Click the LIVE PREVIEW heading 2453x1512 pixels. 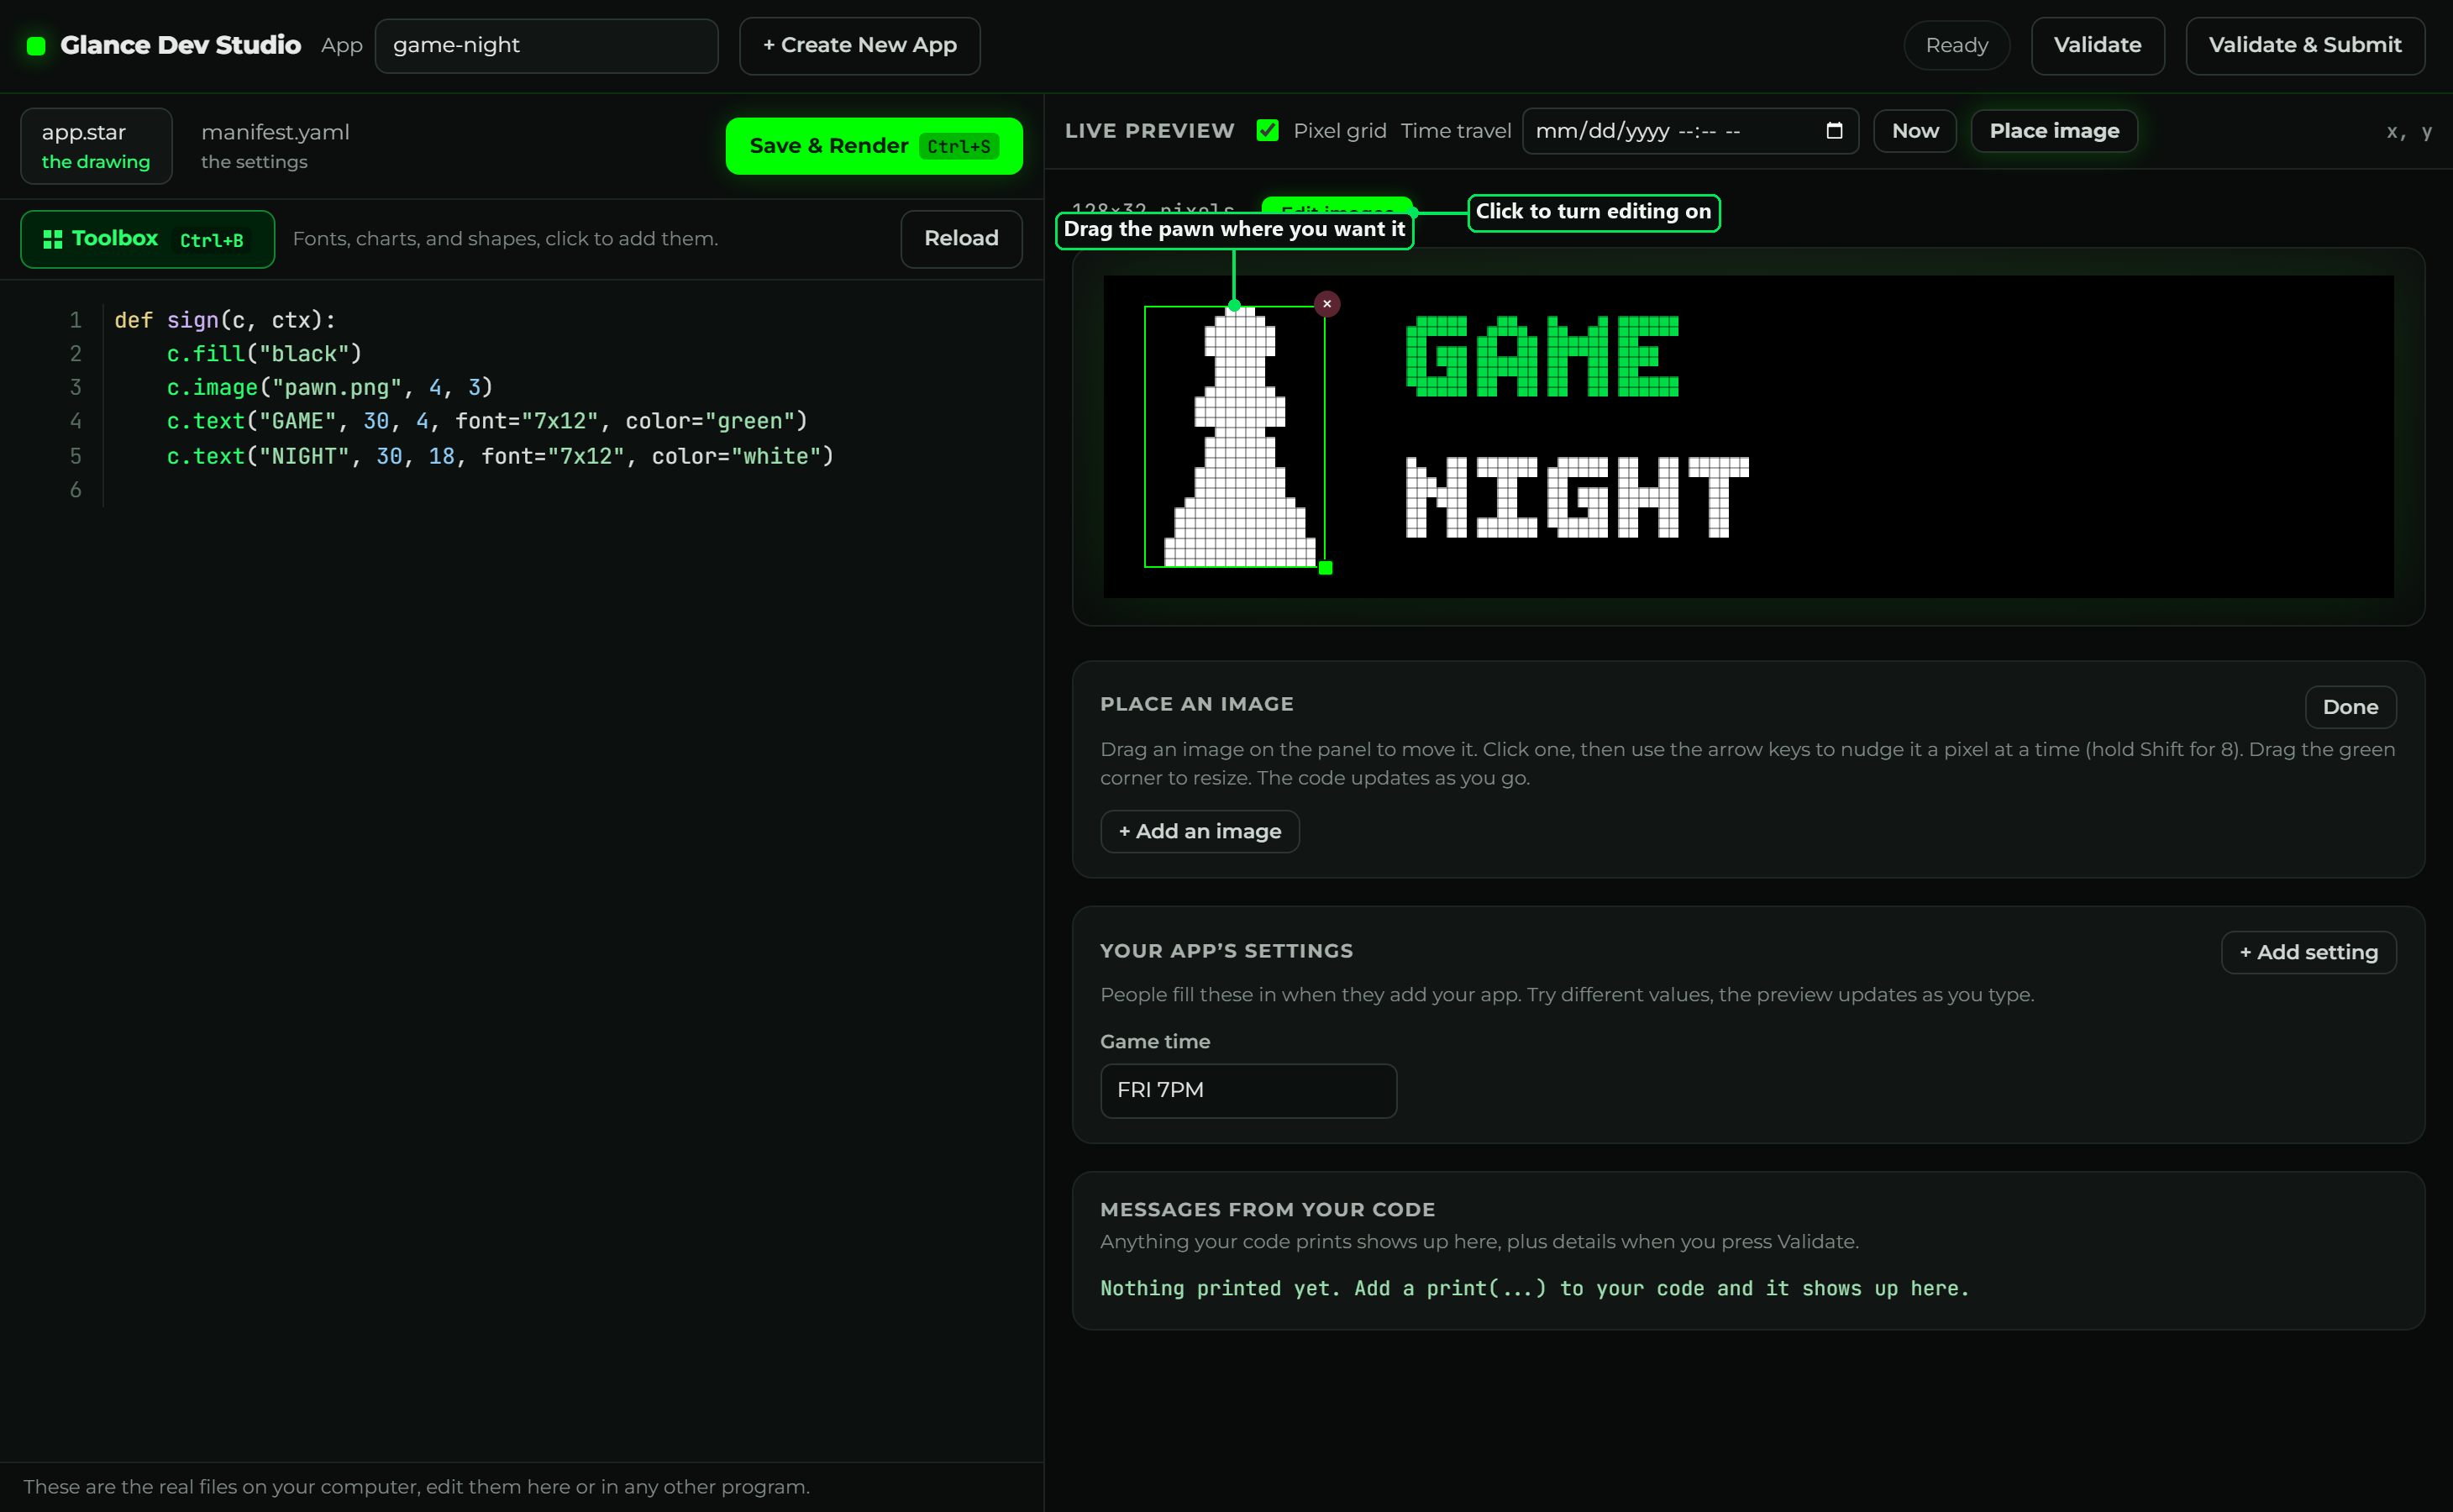1149,131
